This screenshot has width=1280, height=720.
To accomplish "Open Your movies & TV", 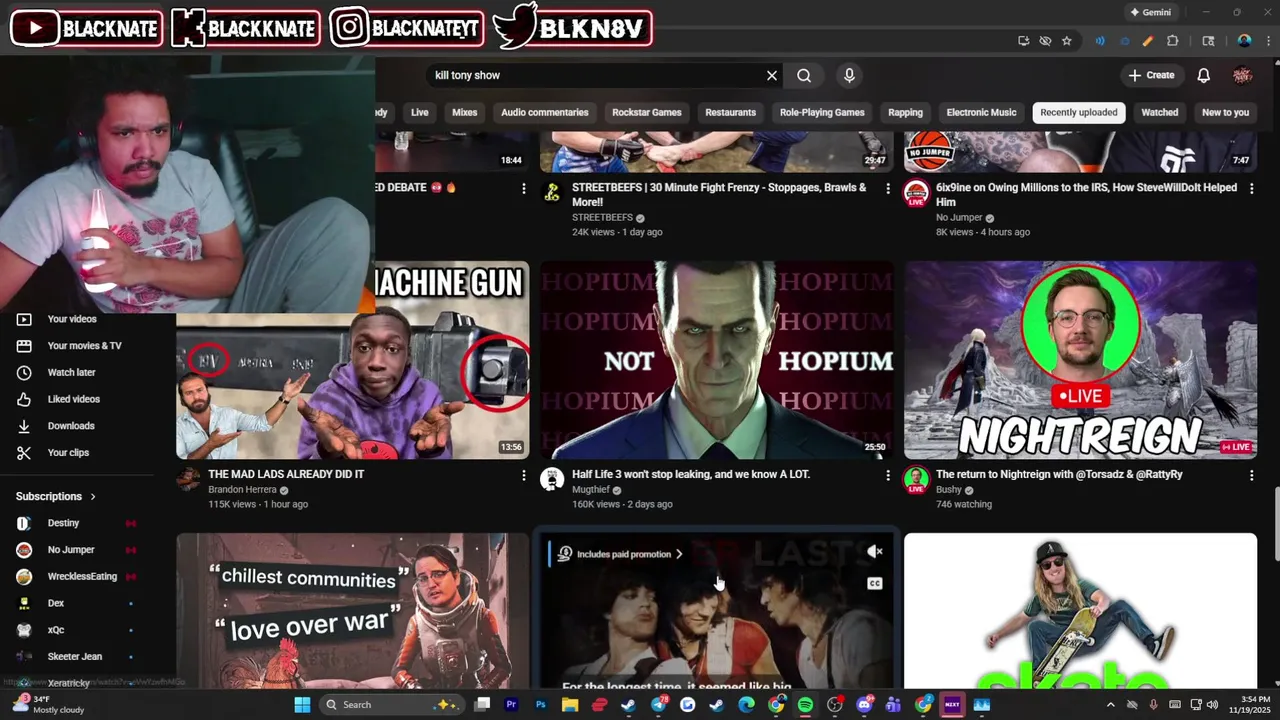I will pos(84,346).
